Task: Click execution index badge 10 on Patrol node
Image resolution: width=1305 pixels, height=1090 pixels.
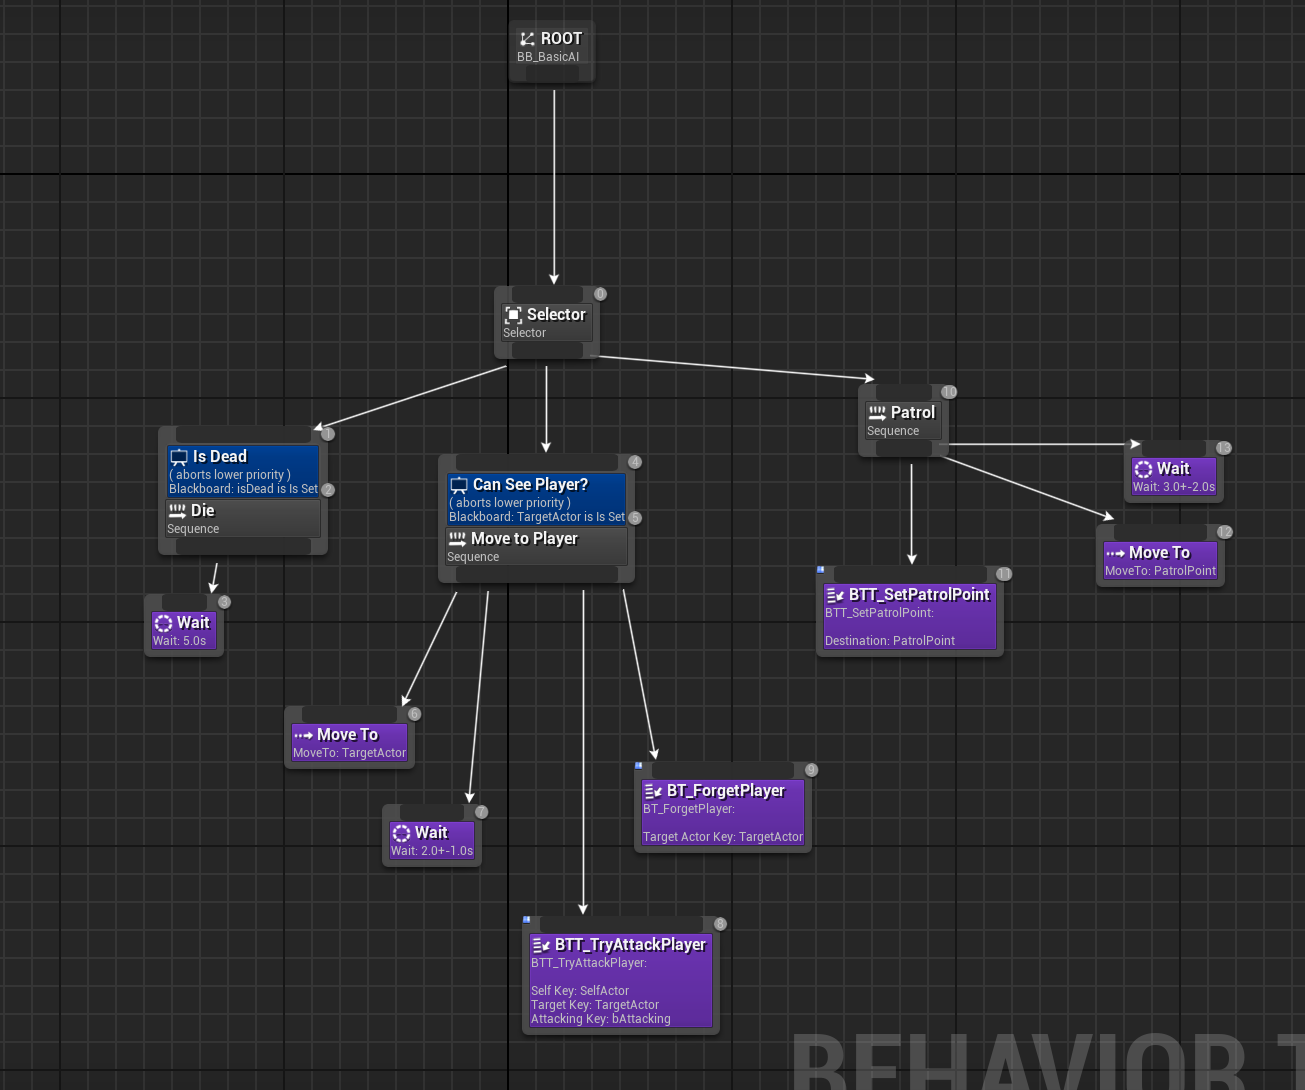Action: 949,392
